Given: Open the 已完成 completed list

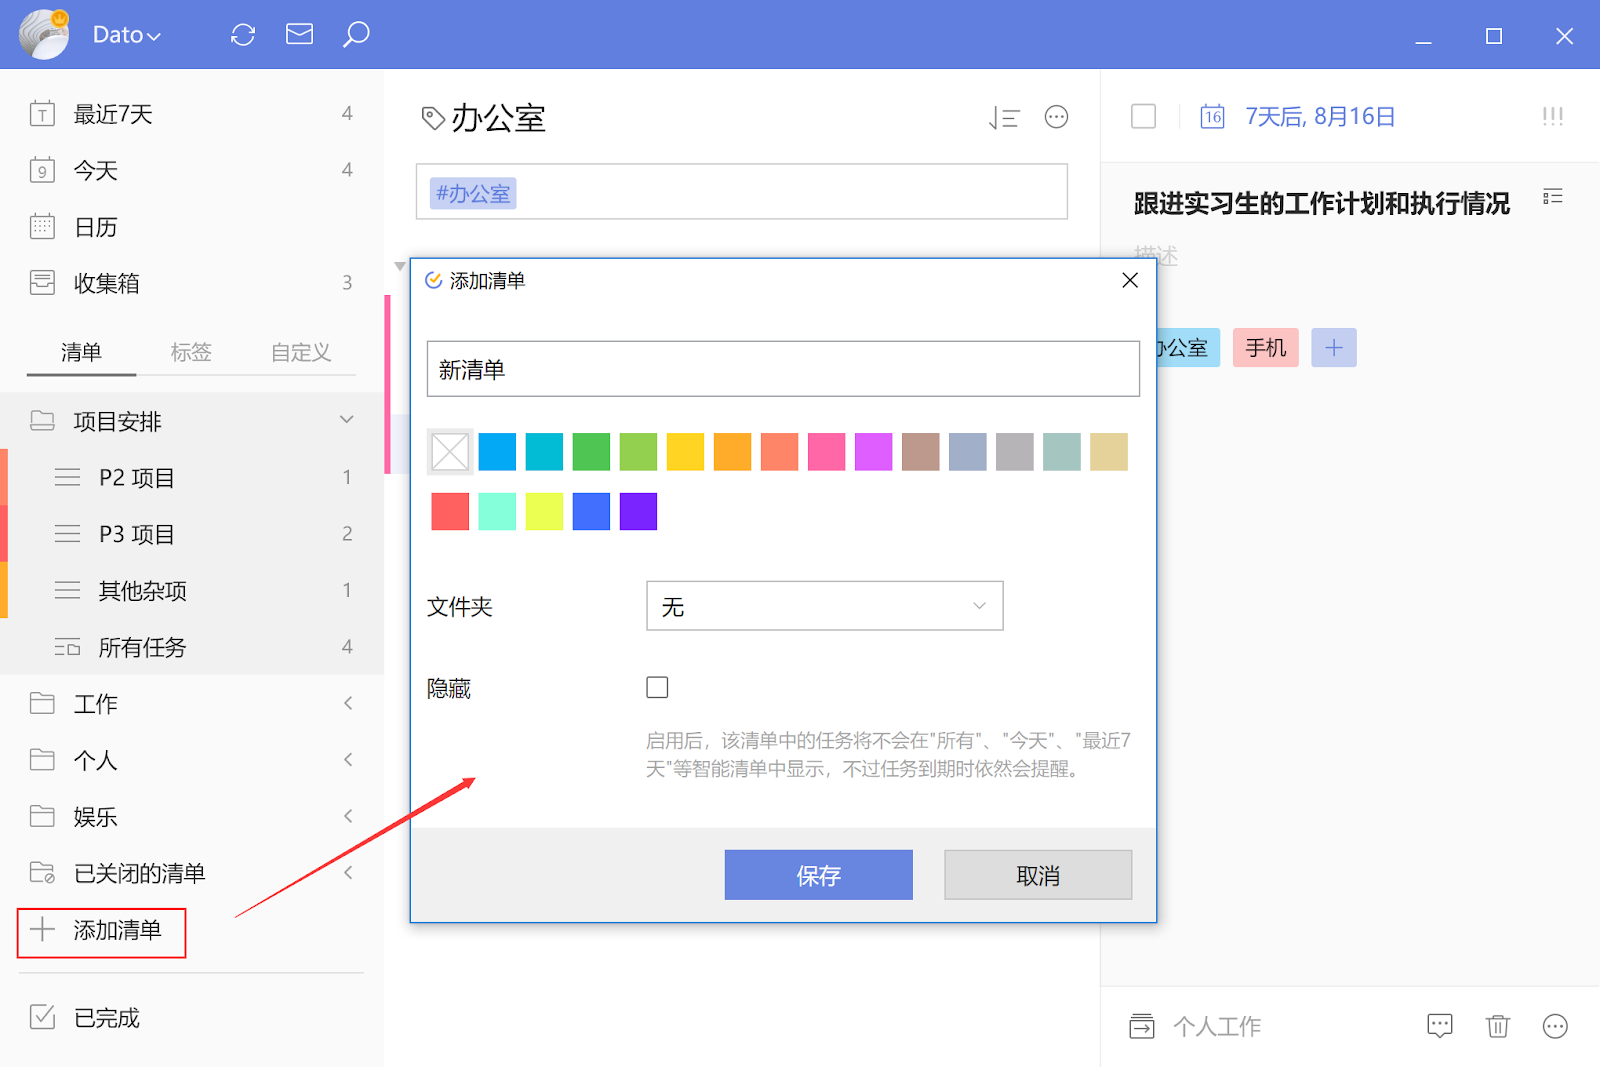Looking at the screenshot, I should 192,1018.
